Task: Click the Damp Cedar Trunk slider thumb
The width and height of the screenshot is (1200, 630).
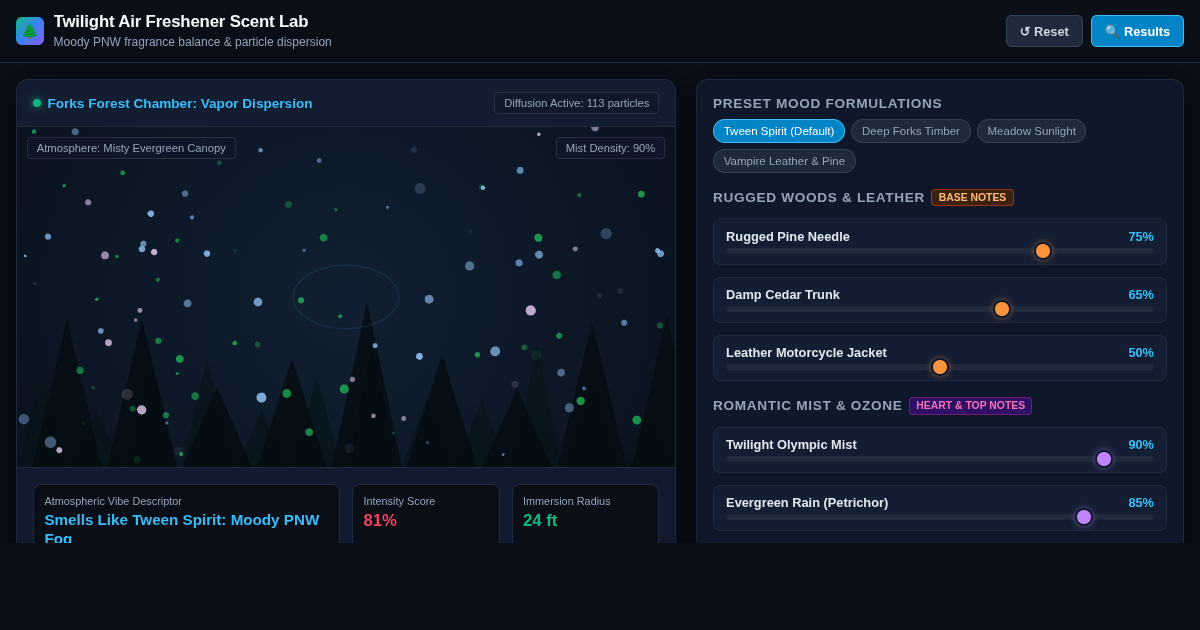Action: pos(1002,309)
